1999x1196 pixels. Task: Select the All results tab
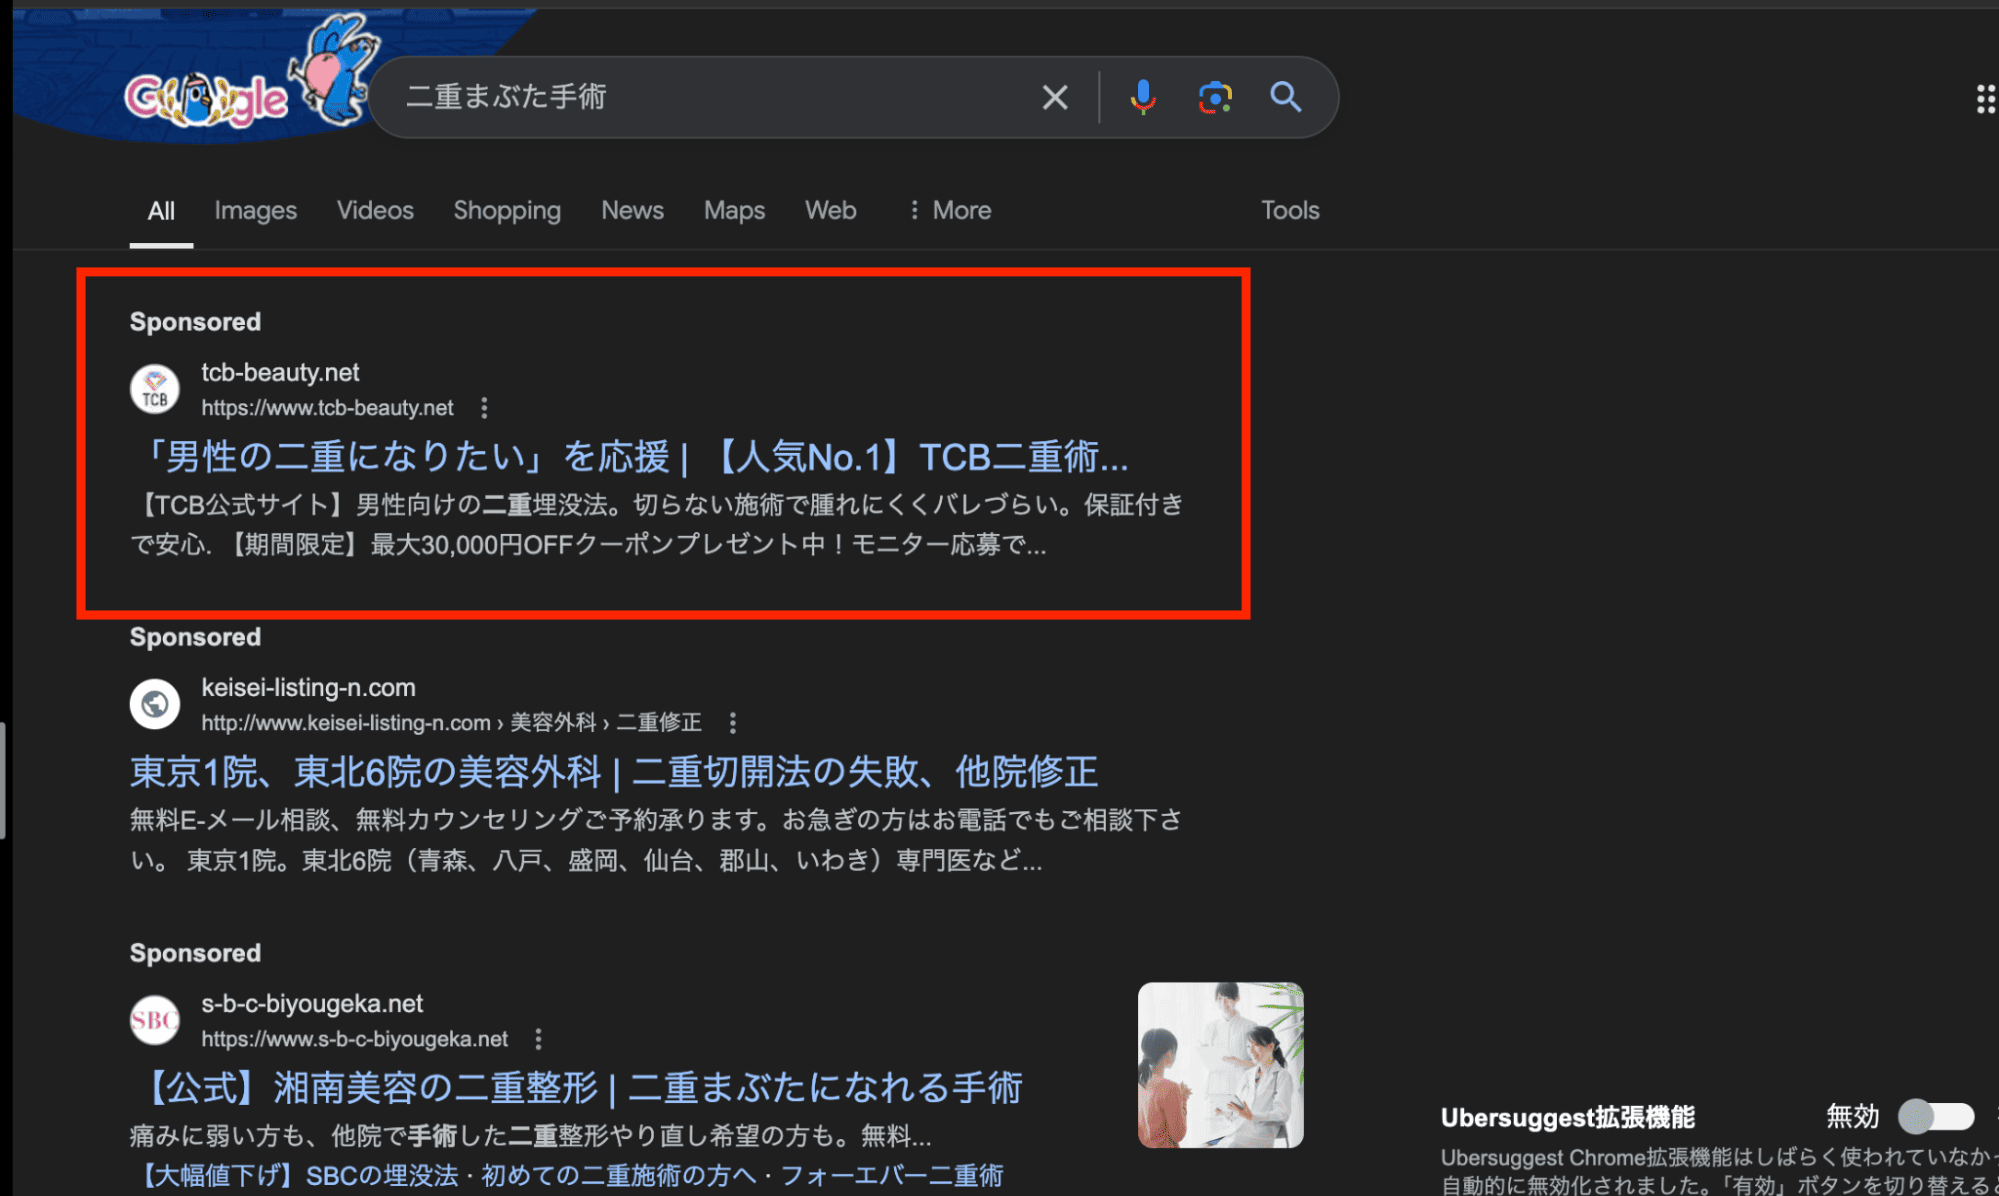pos(161,211)
